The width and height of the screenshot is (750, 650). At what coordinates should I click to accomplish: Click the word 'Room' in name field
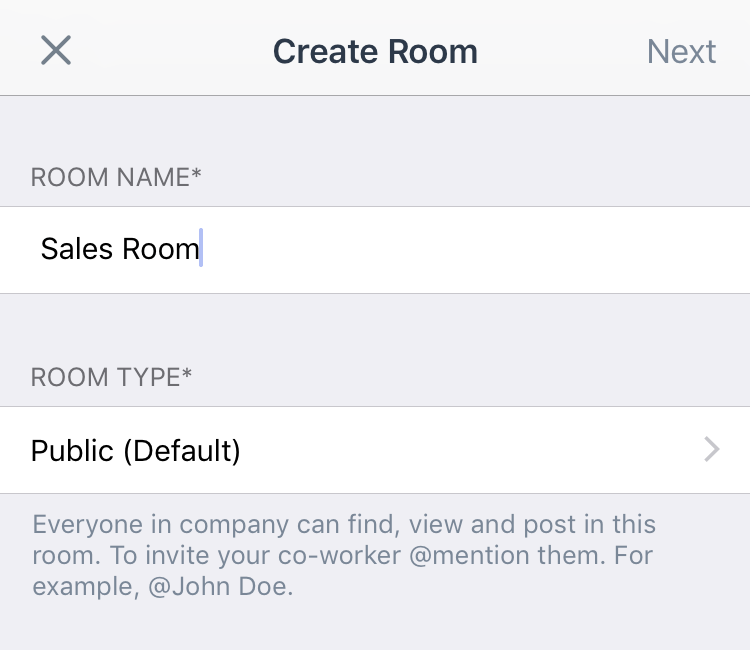coord(160,249)
